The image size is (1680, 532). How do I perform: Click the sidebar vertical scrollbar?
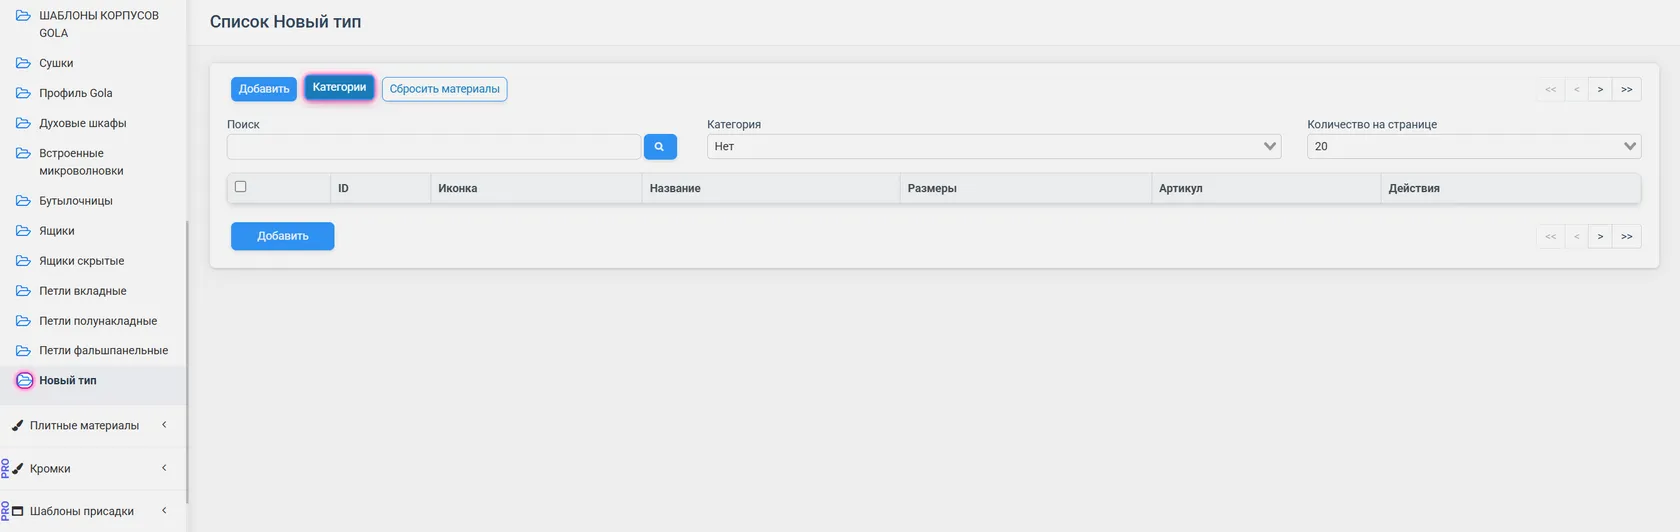[x=187, y=360]
